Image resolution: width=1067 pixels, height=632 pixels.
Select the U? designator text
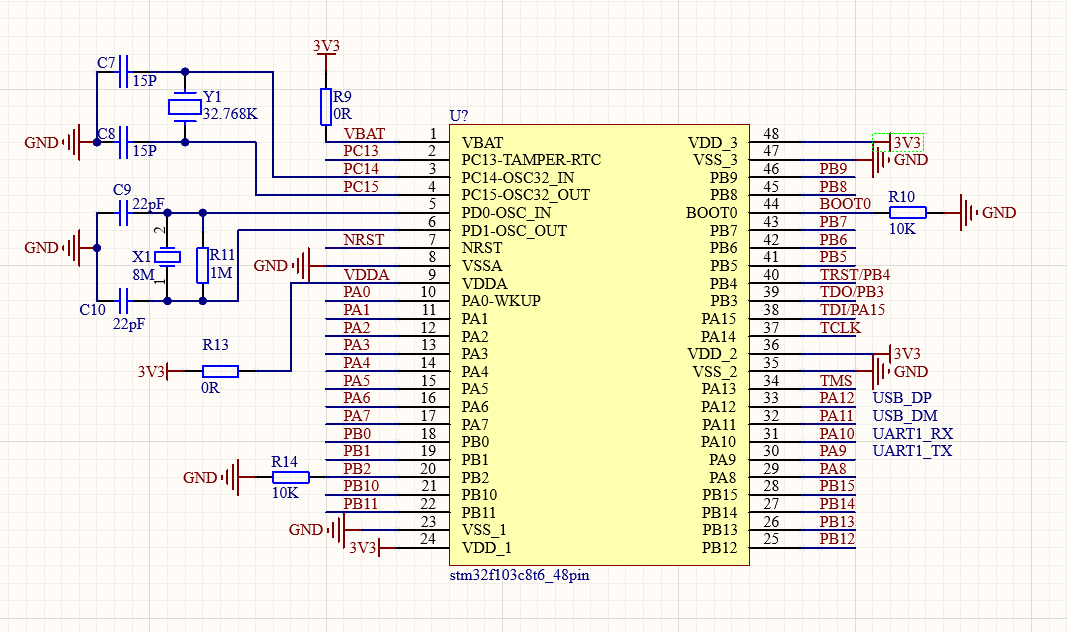(x=459, y=116)
